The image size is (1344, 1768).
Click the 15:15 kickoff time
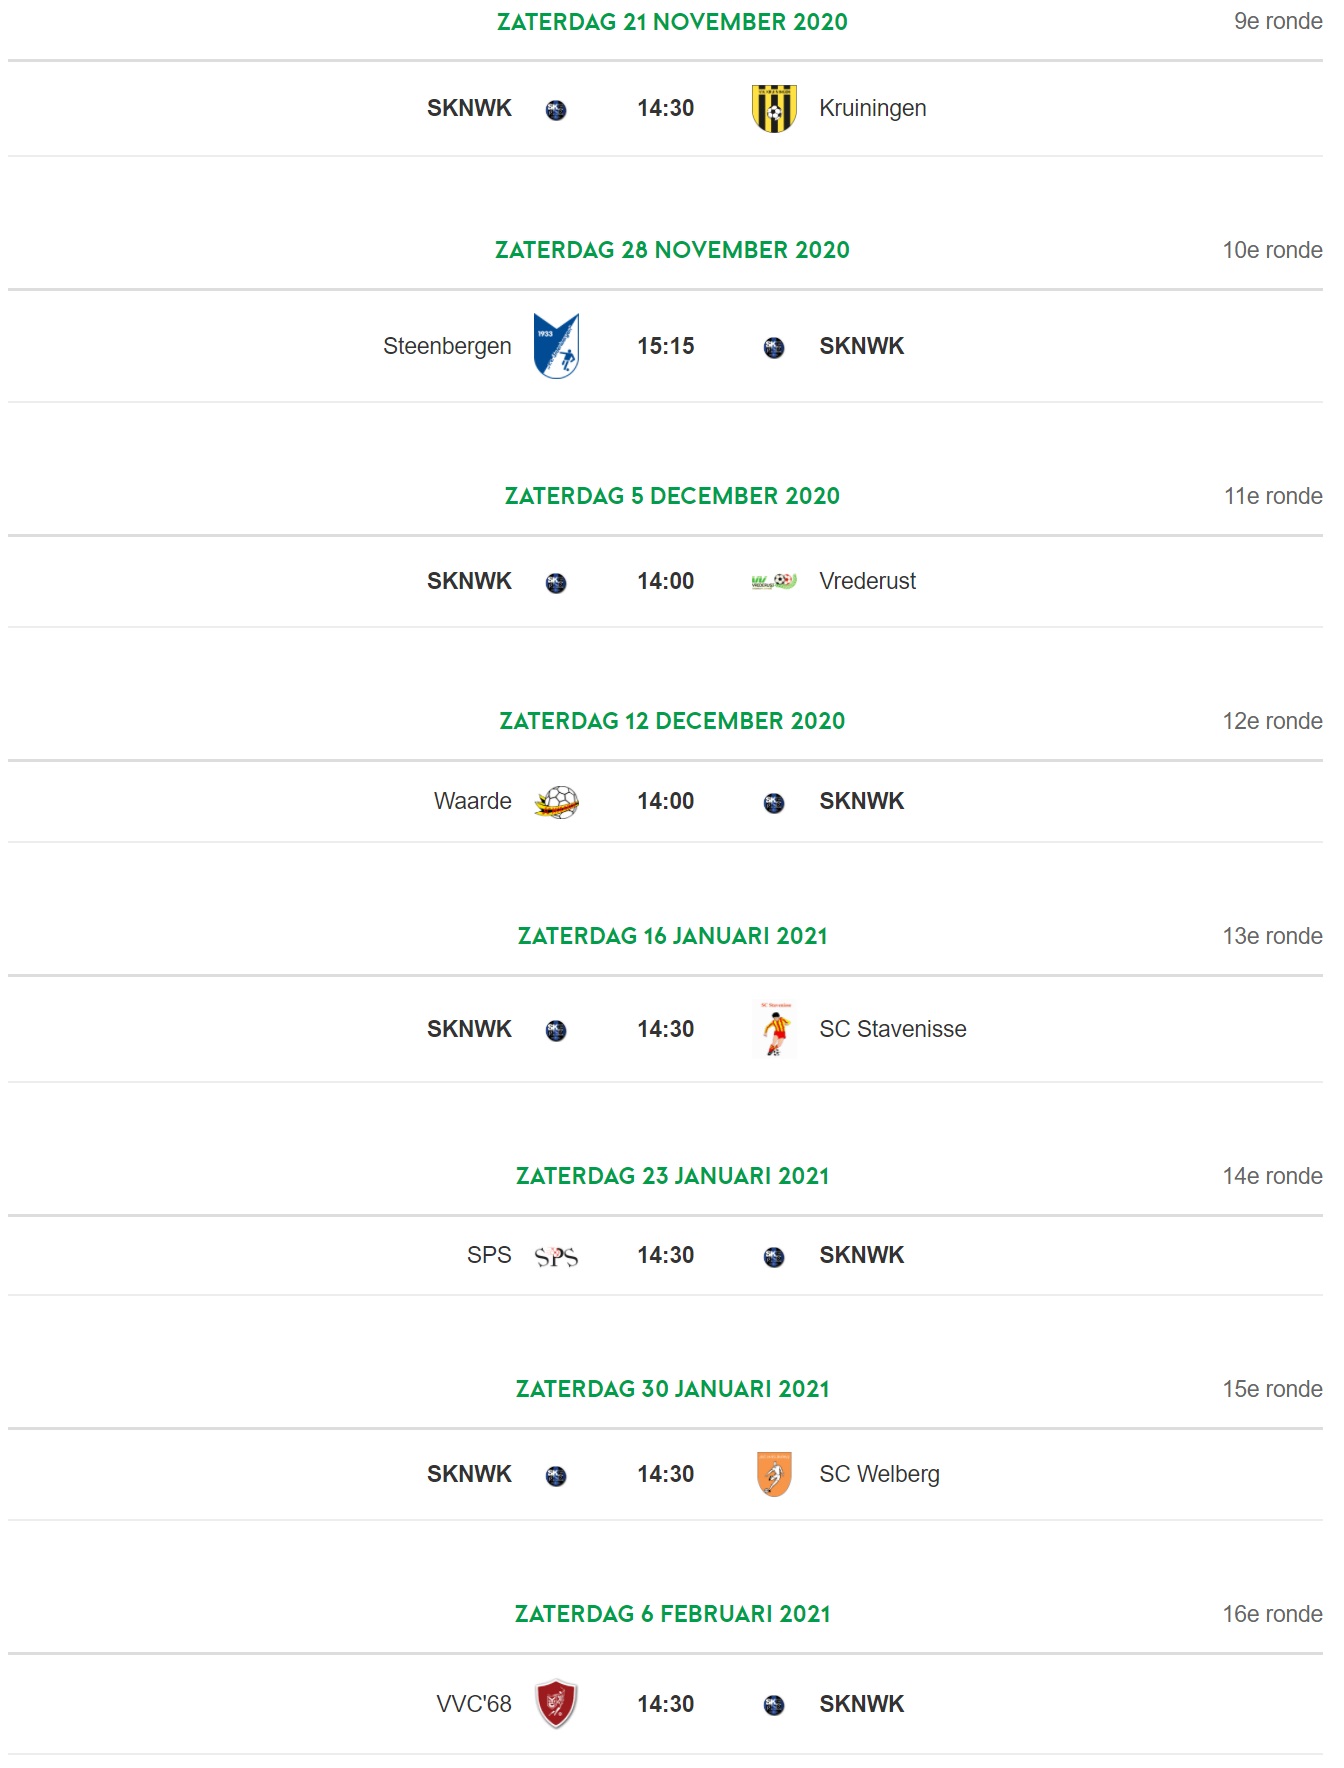(x=666, y=346)
